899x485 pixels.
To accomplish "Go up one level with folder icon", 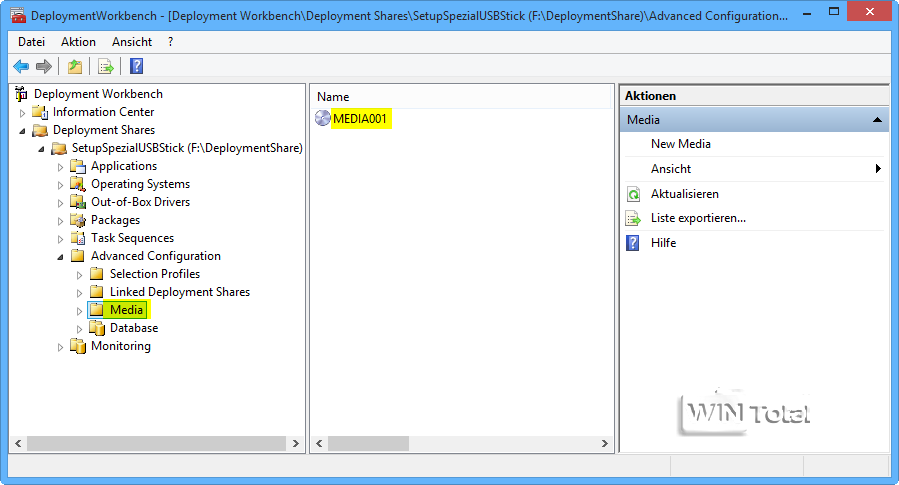I will coord(75,67).
